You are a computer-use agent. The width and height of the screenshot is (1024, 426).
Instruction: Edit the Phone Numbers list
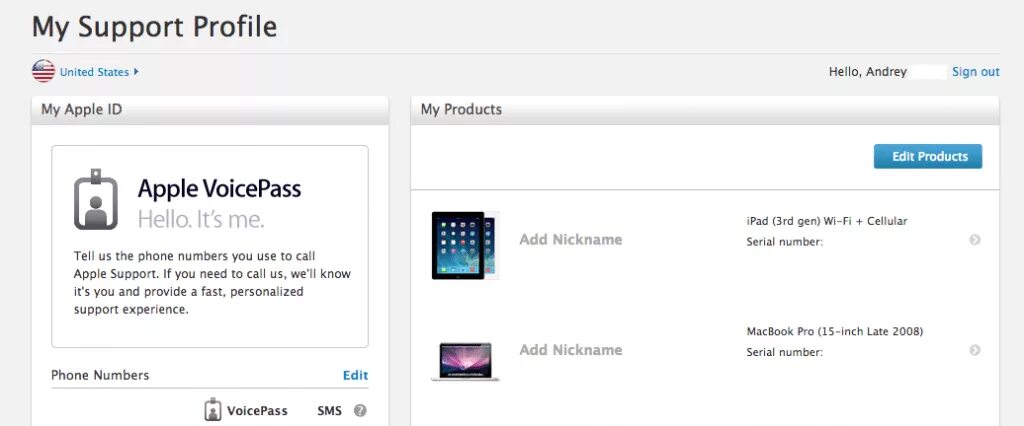pyautogui.click(x=355, y=375)
